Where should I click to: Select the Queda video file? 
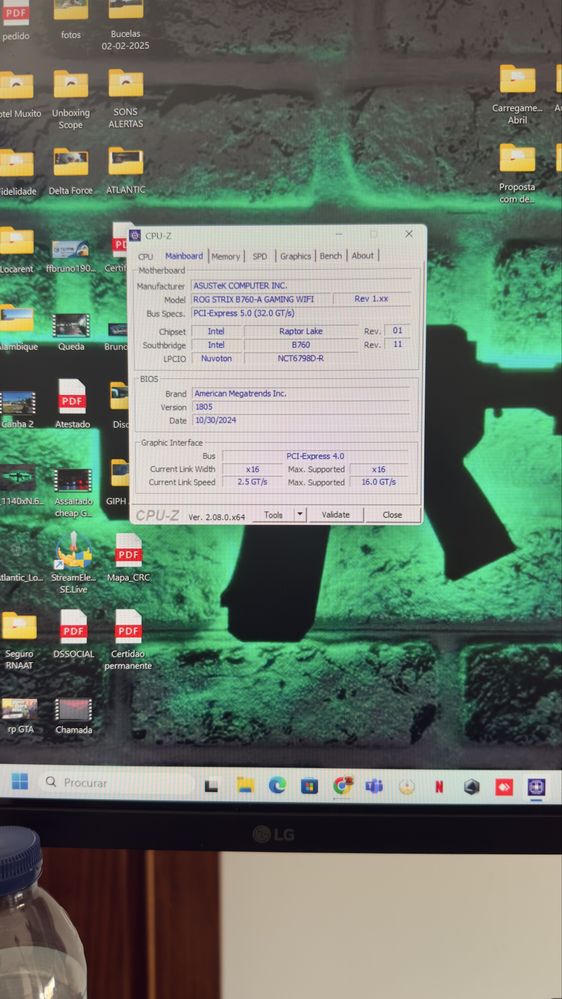pyautogui.click(x=71, y=333)
